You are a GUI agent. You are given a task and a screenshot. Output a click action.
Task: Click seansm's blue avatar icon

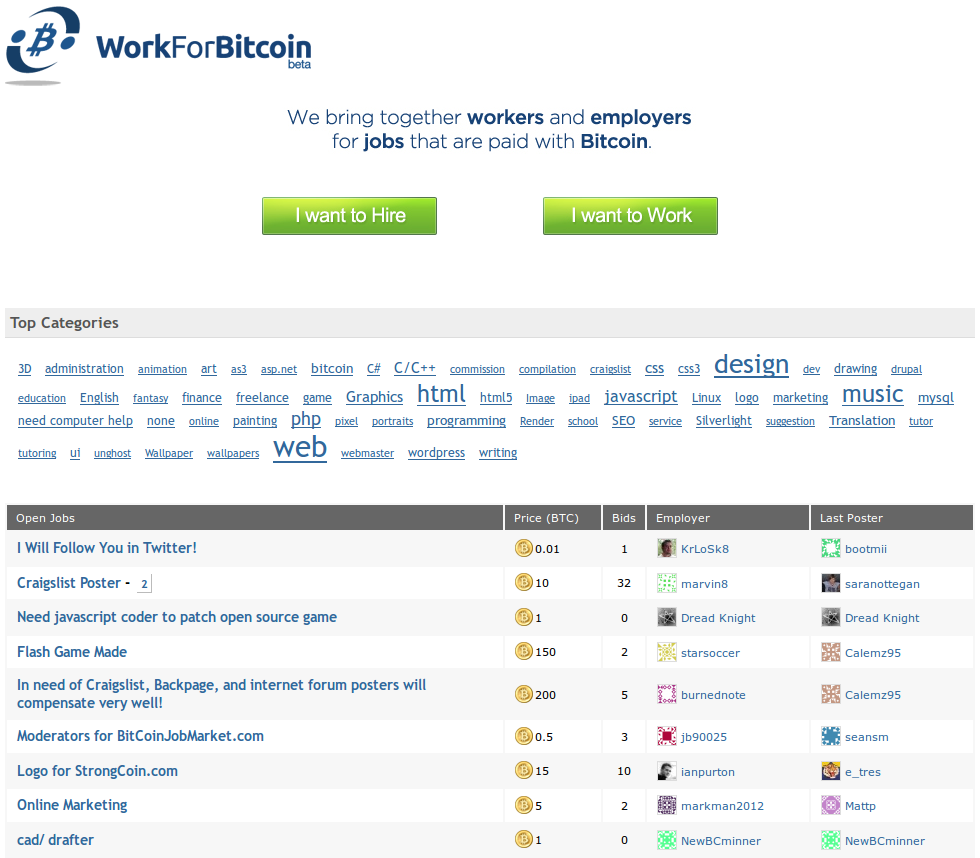830,736
